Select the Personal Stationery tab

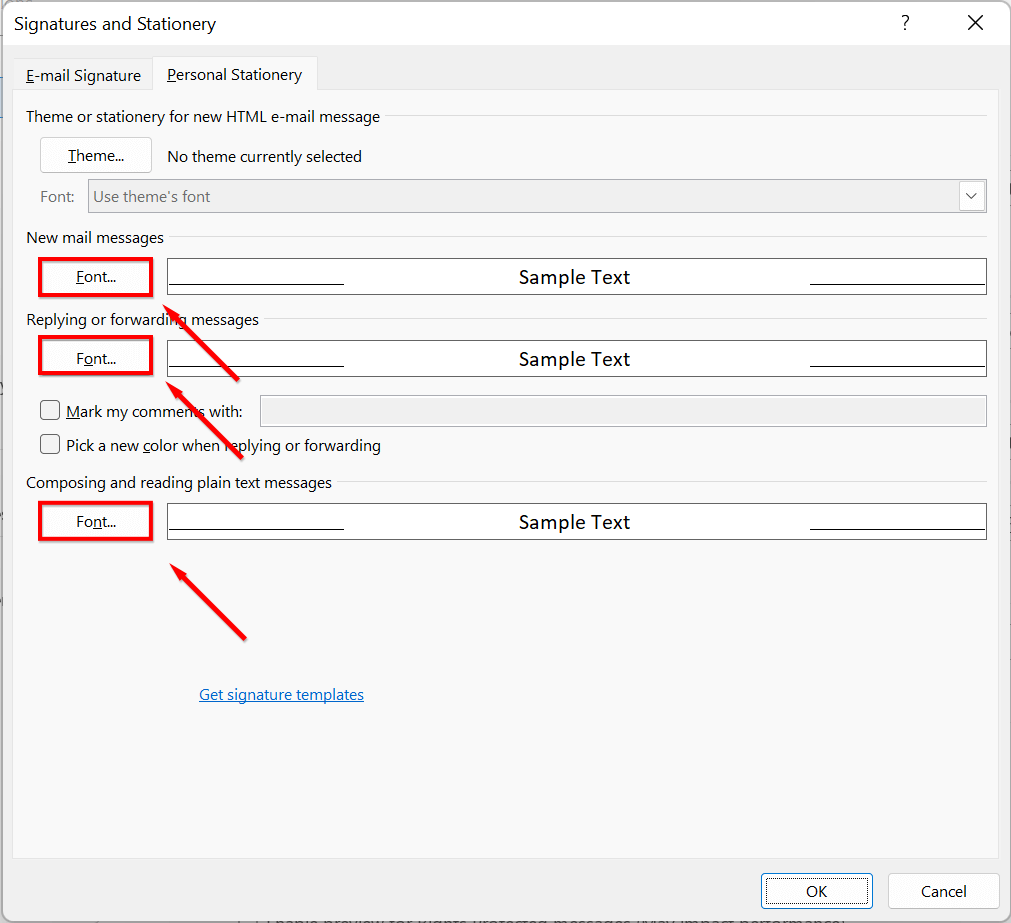coord(234,75)
